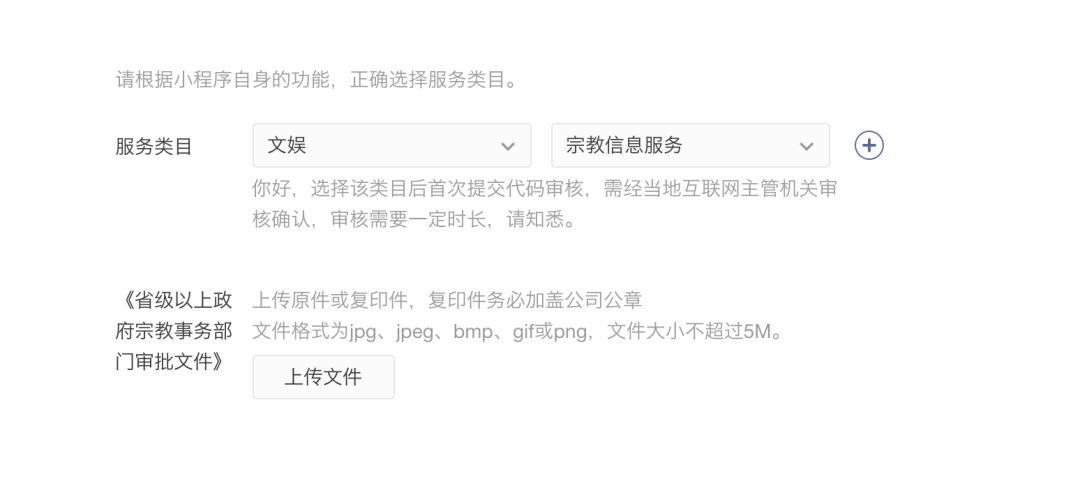This screenshot has height=500, width=1080.
Task: Click the 府宗教事务部 middle line of document label
Action: (x=174, y=331)
